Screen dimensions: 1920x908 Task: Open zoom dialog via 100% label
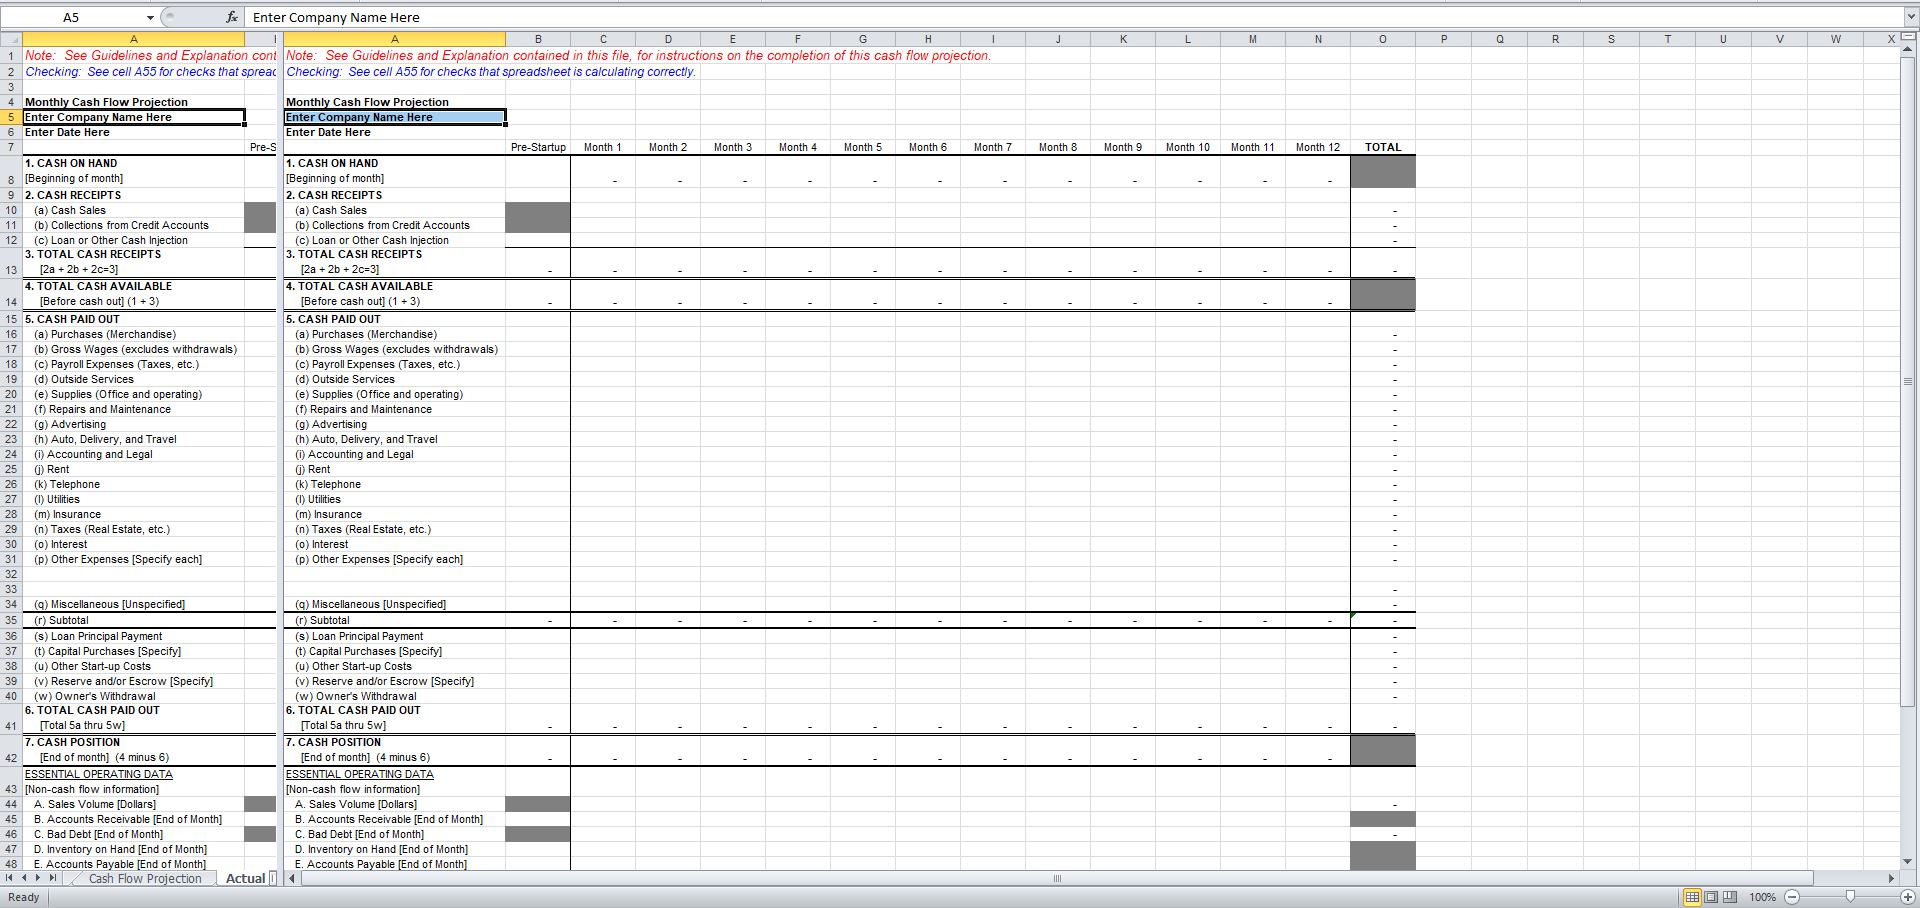pos(1762,897)
